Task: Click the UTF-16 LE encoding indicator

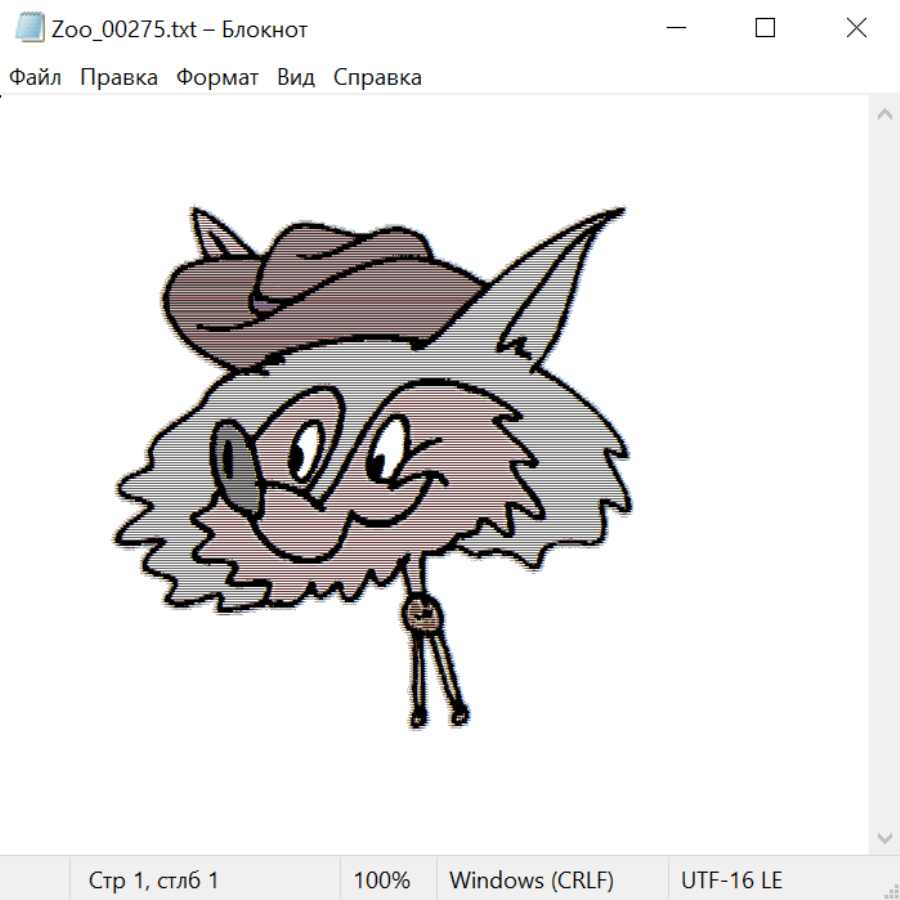Action: coord(731,880)
